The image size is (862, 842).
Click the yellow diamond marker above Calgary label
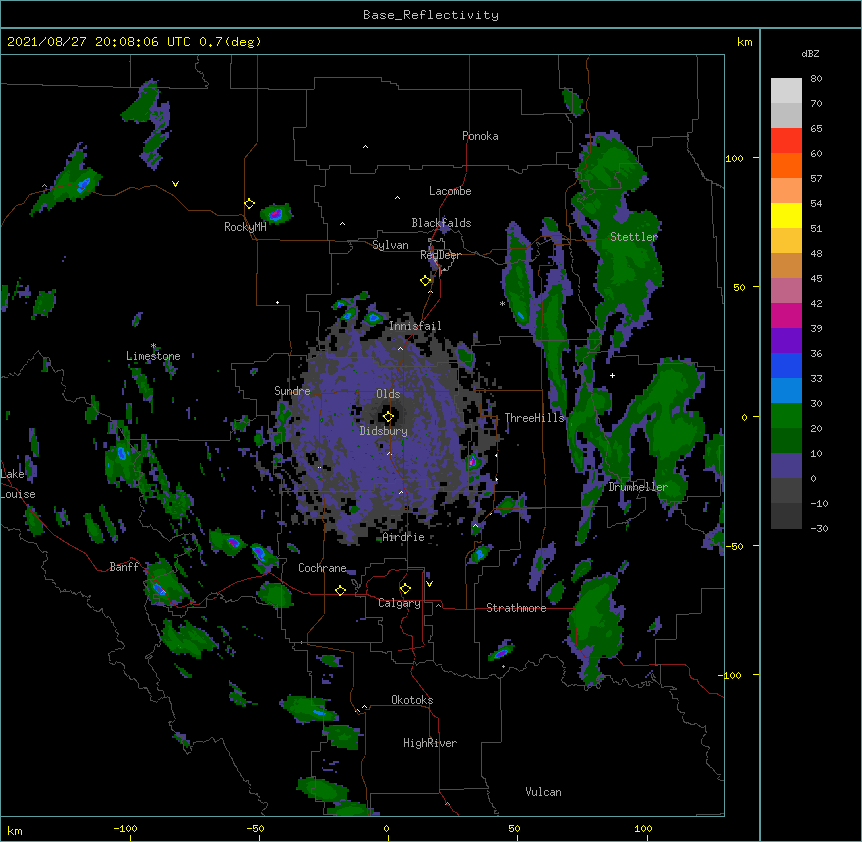(x=405, y=589)
